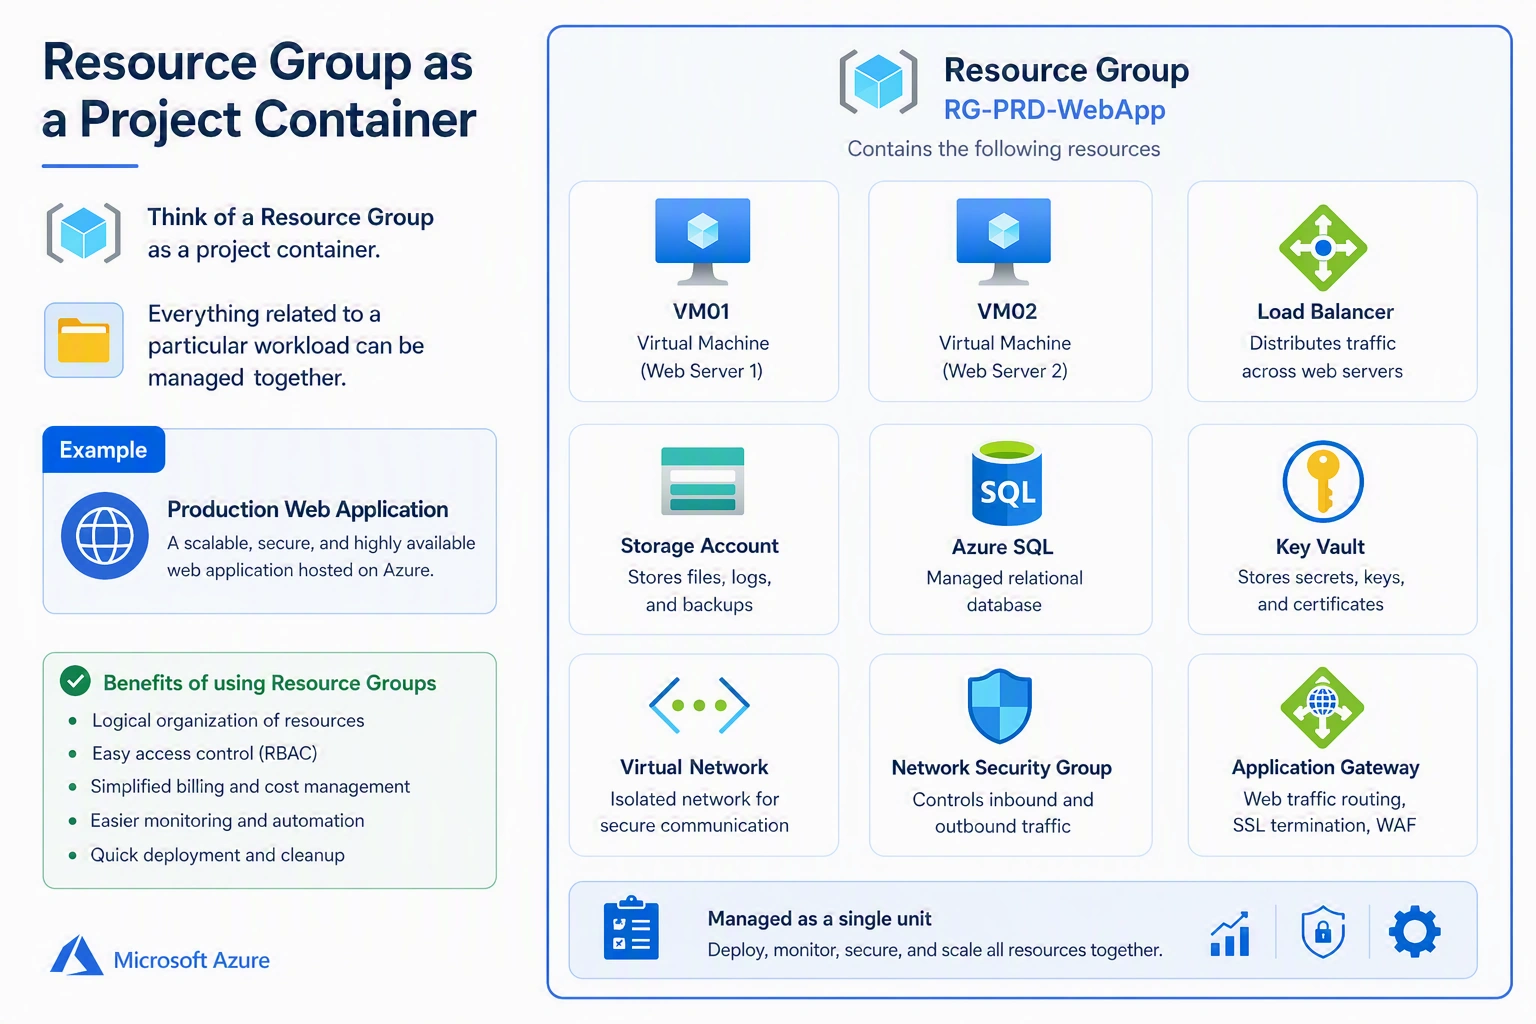Click the "RG-PRD-WebApp" resource group name
The image size is (1536, 1024).
pyautogui.click(x=1055, y=109)
